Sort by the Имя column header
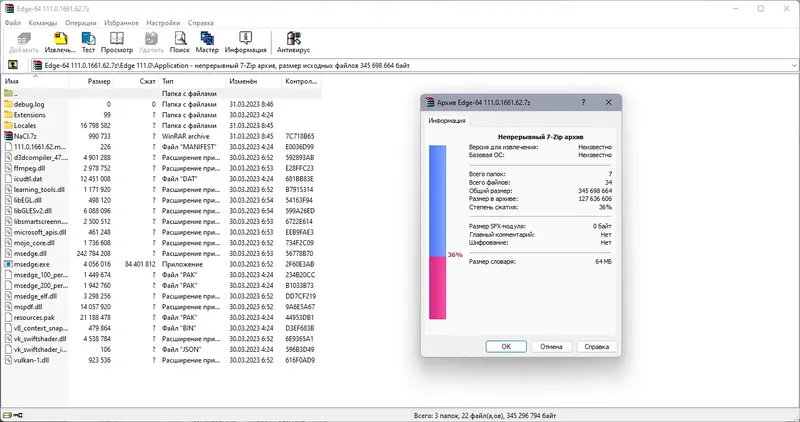The image size is (800, 422). point(35,81)
